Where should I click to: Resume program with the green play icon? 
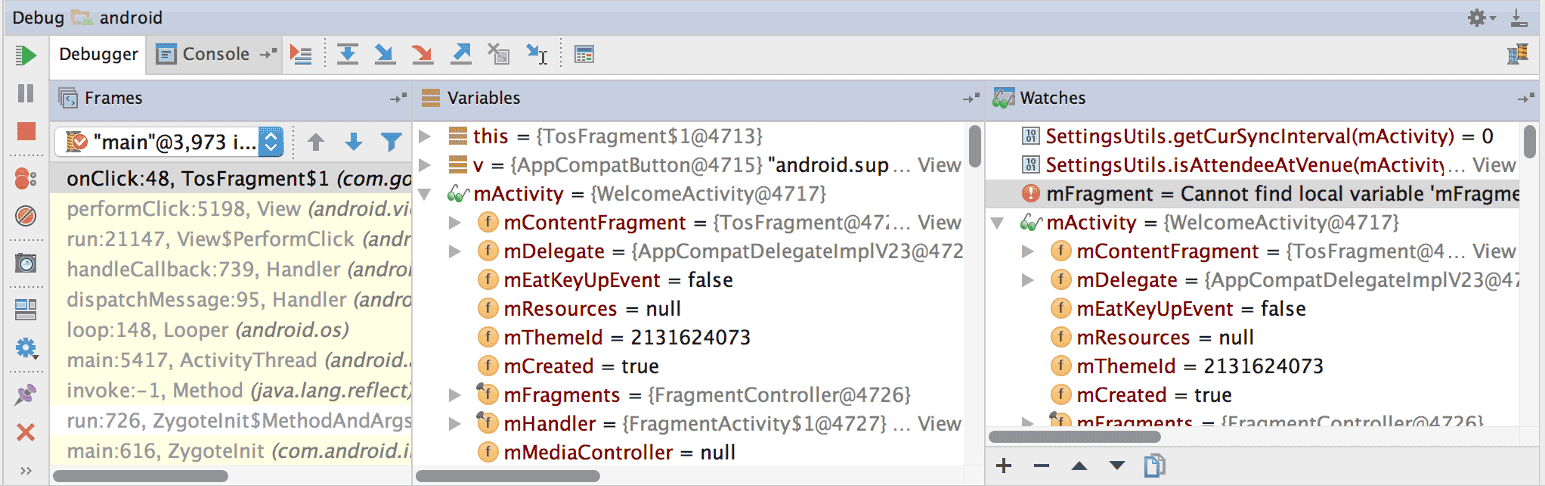tap(26, 55)
